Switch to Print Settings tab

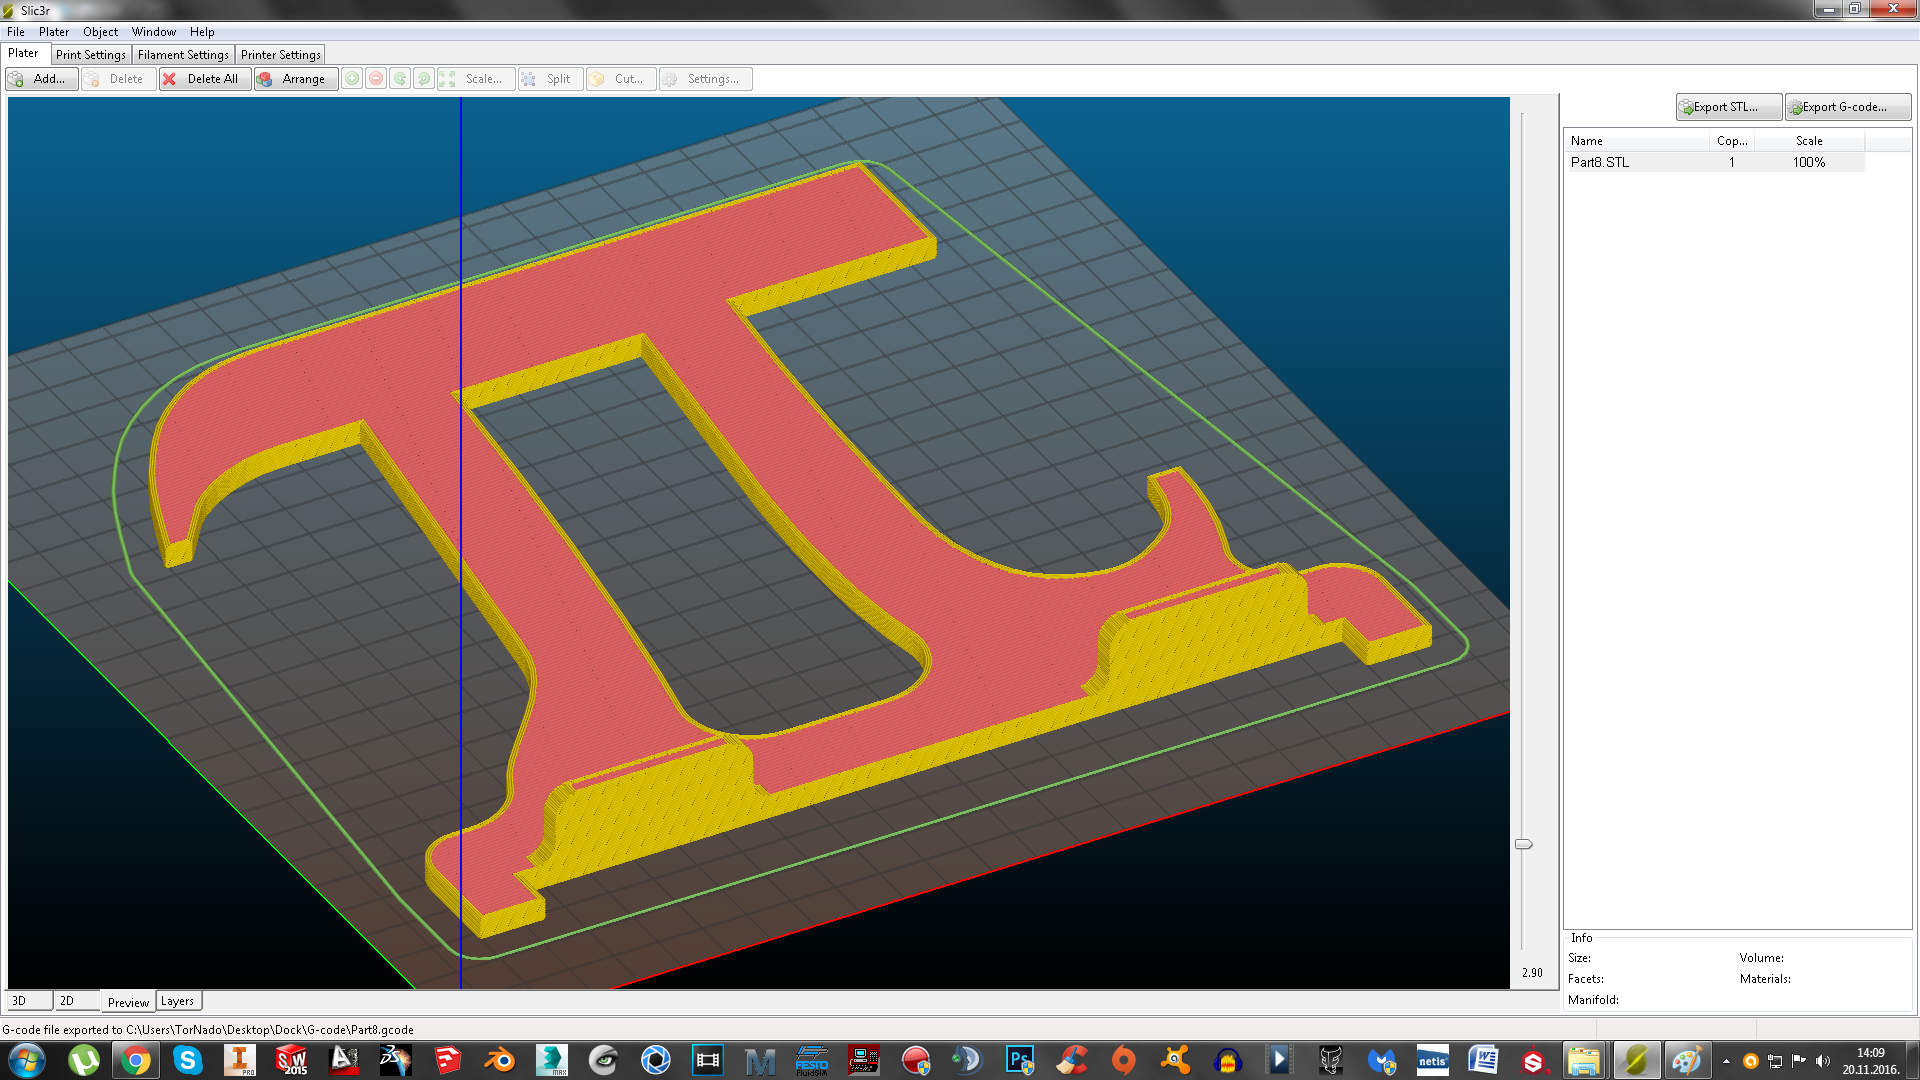tap(91, 55)
